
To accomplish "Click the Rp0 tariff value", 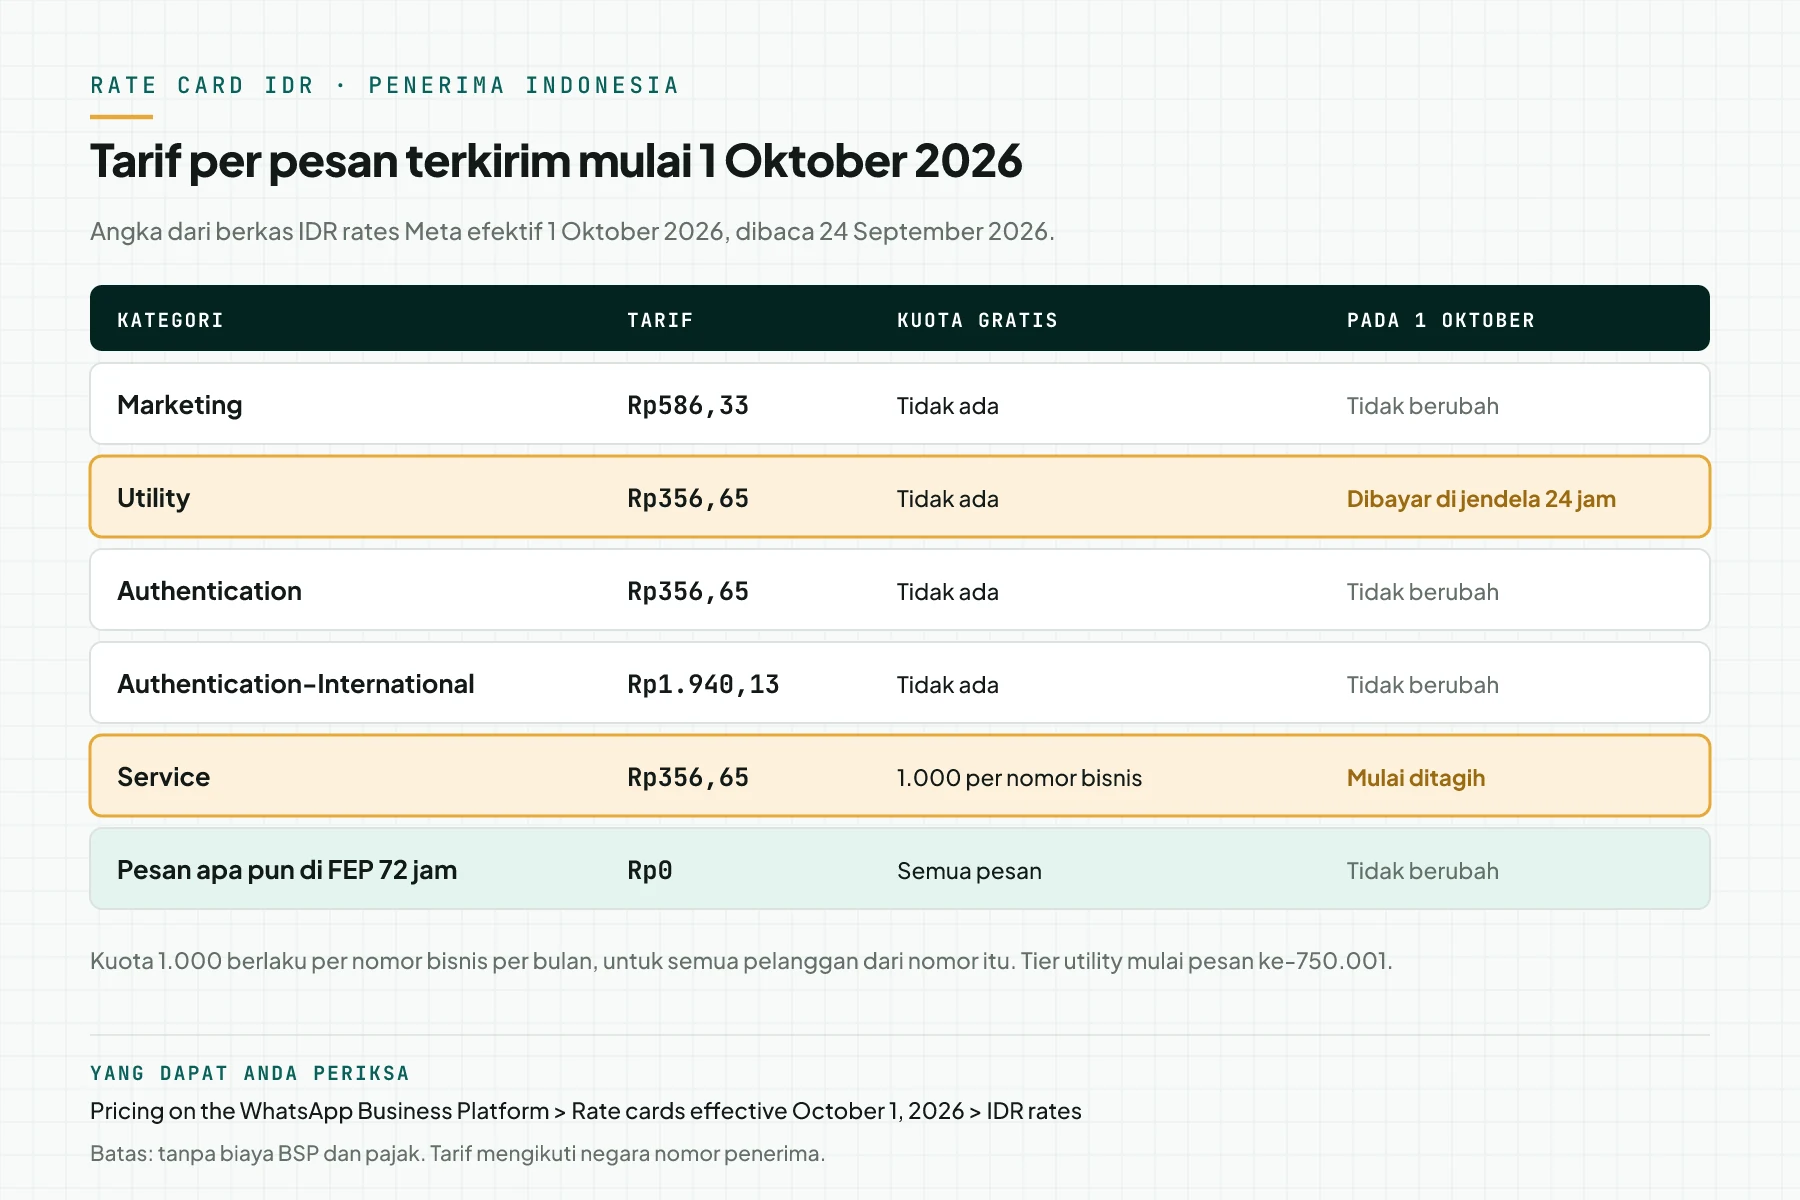I will [650, 871].
